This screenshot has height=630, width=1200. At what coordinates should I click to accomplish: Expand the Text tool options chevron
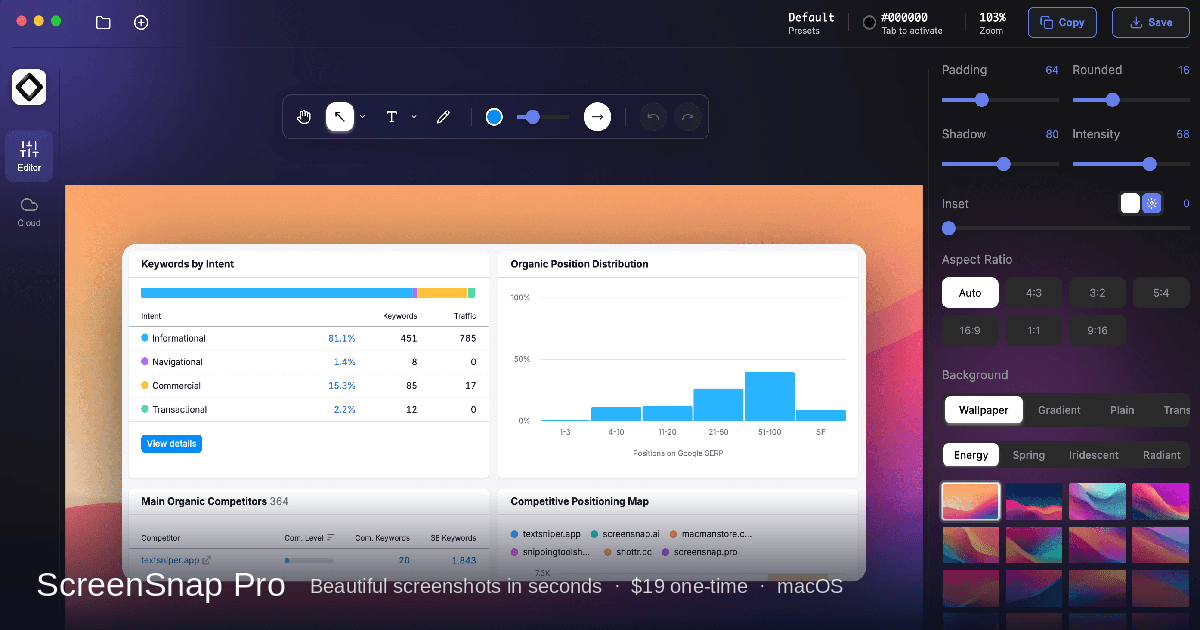[x=414, y=117]
